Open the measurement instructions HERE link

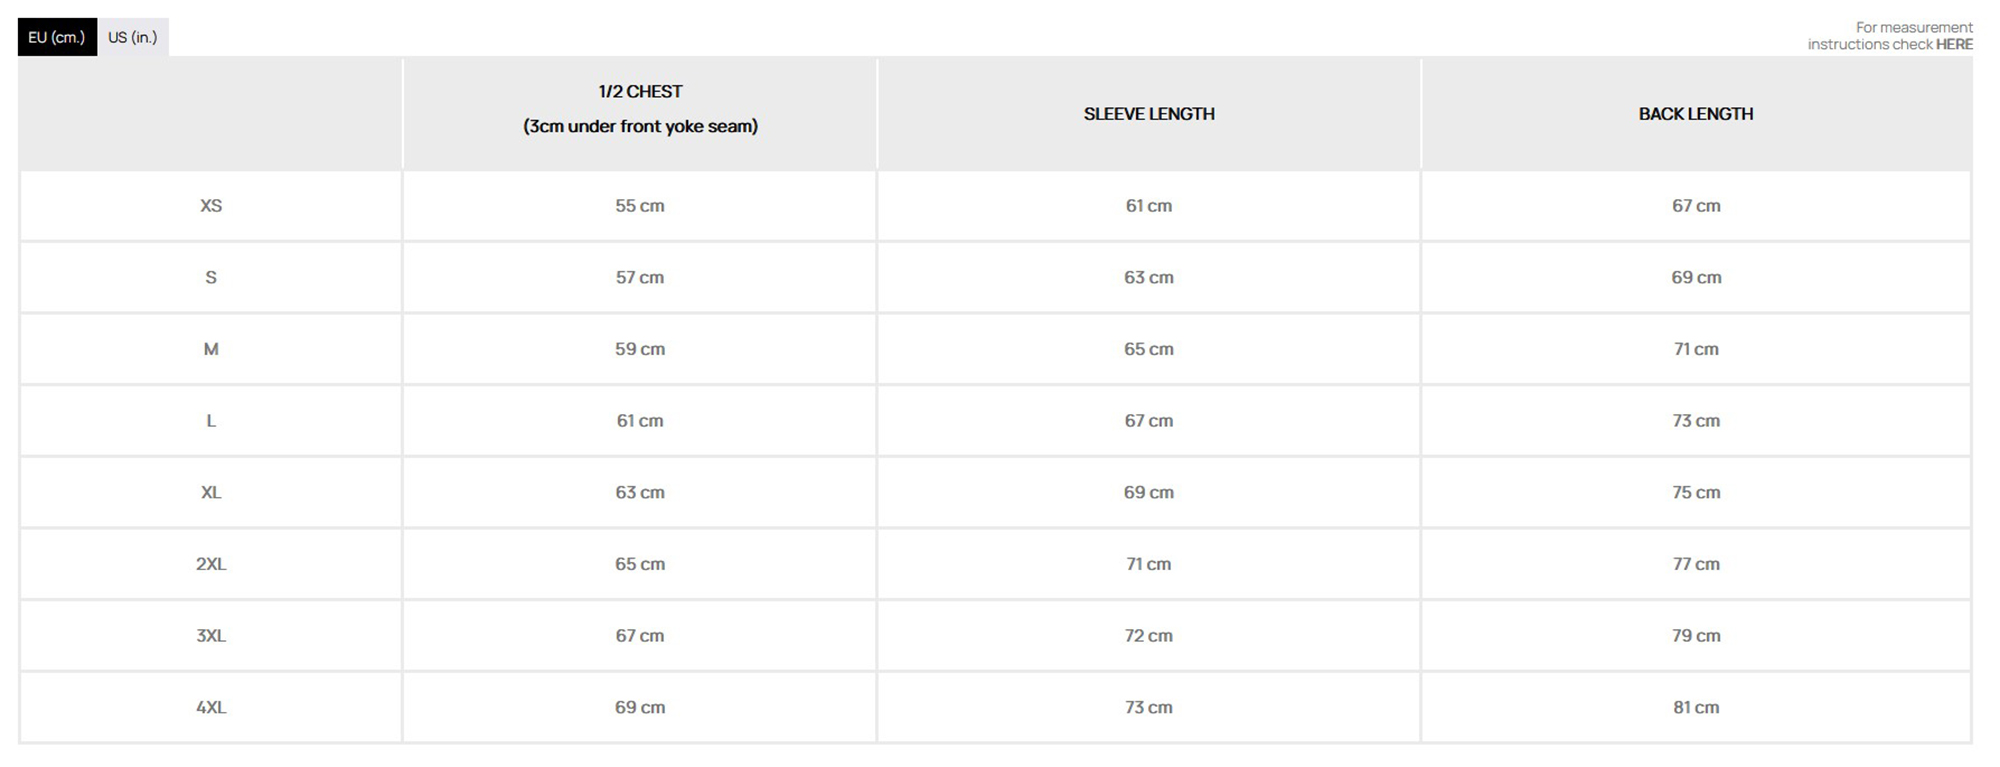[x=1954, y=44]
